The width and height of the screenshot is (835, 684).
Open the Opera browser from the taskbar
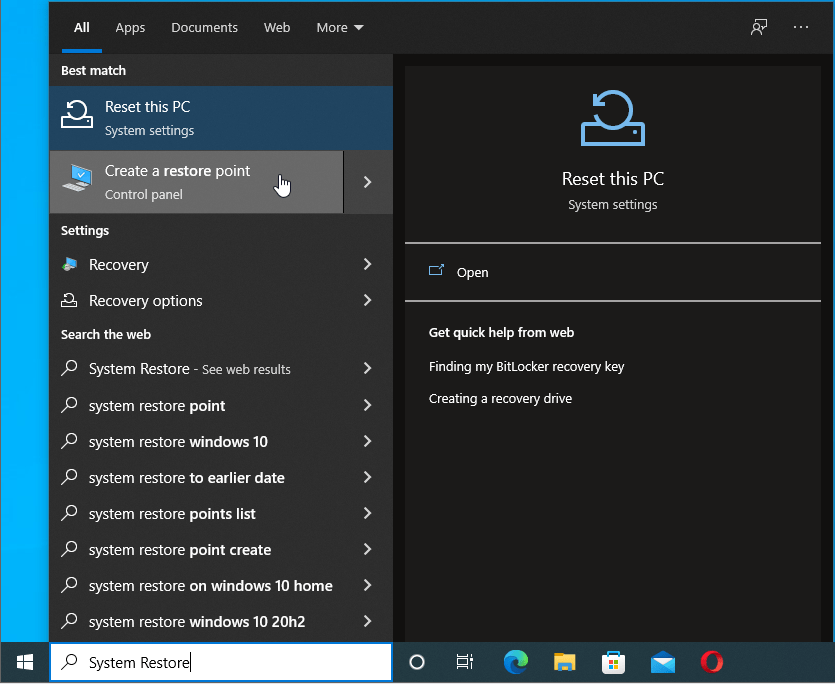711,662
